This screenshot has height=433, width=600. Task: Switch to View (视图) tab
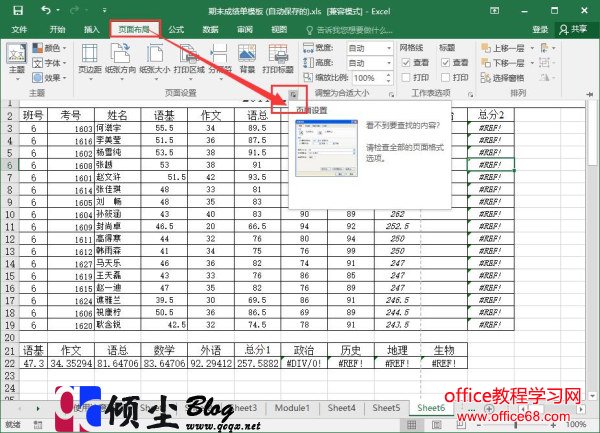tap(279, 29)
